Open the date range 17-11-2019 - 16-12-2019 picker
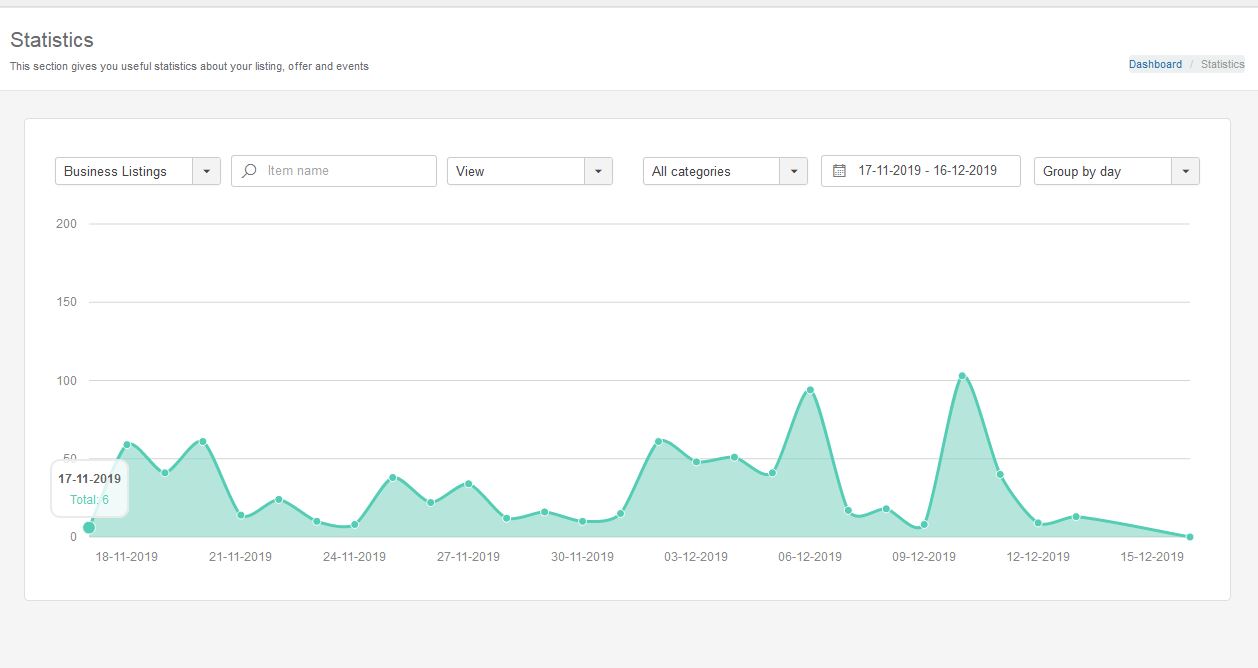The width and height of the screenshot is (1258, 668). [x=921, y=171]
